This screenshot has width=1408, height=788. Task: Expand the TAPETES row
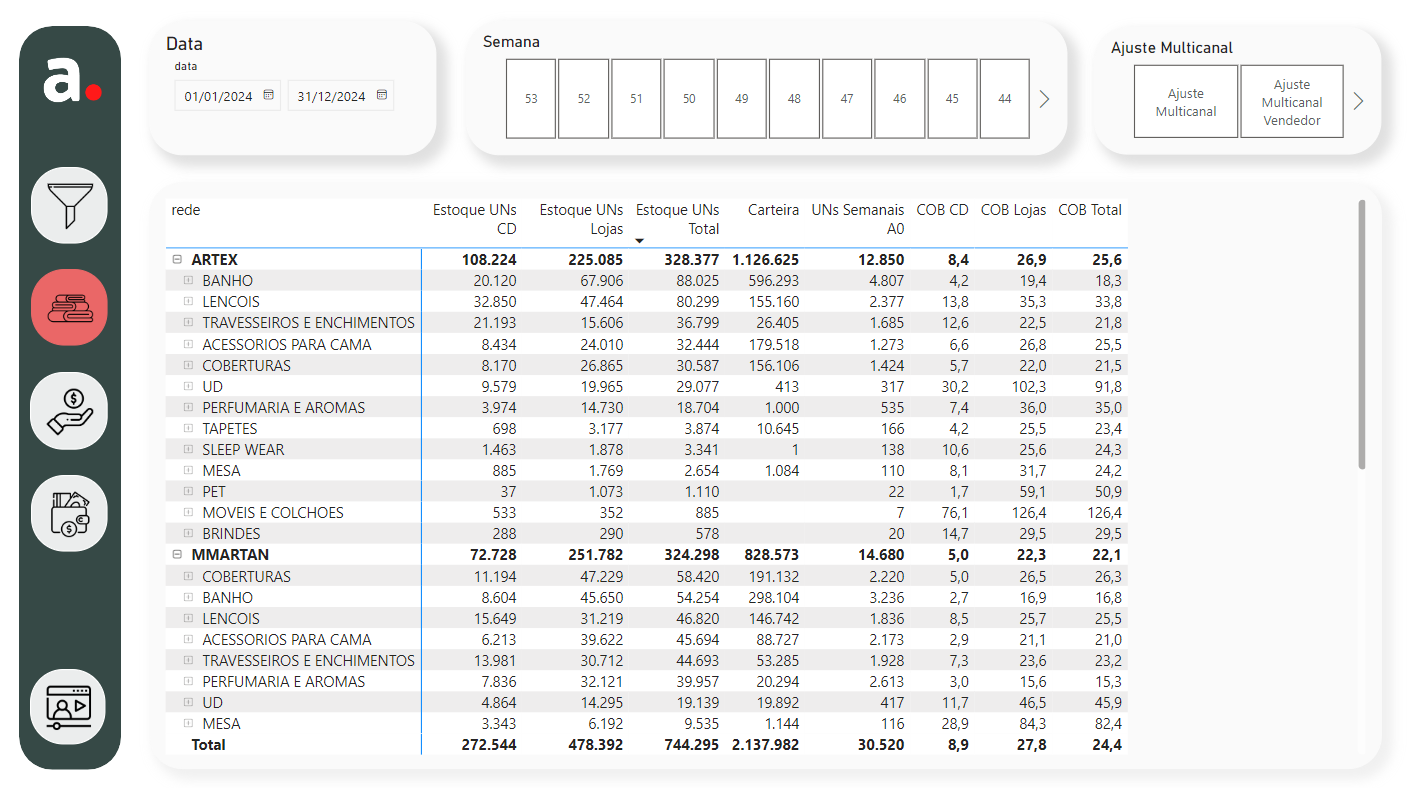(x=188, y=428)
